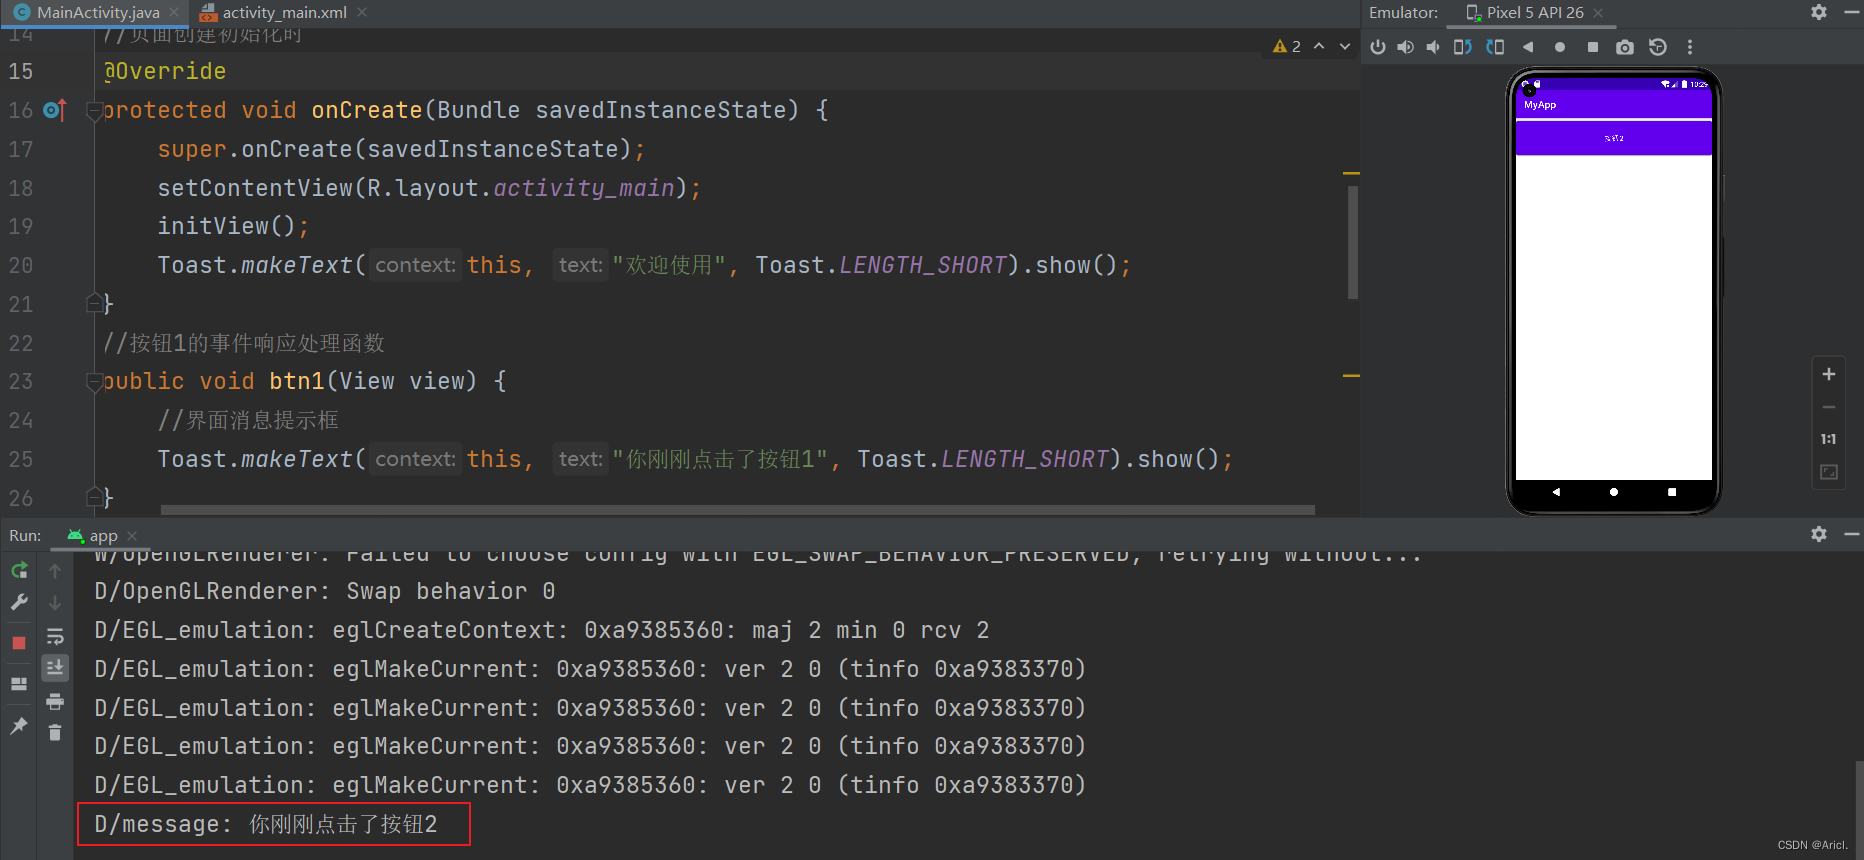Screen dimensions: 1864x860
Task: Open warnings indicator showing 2
Action: click(x=1287, y=46)
